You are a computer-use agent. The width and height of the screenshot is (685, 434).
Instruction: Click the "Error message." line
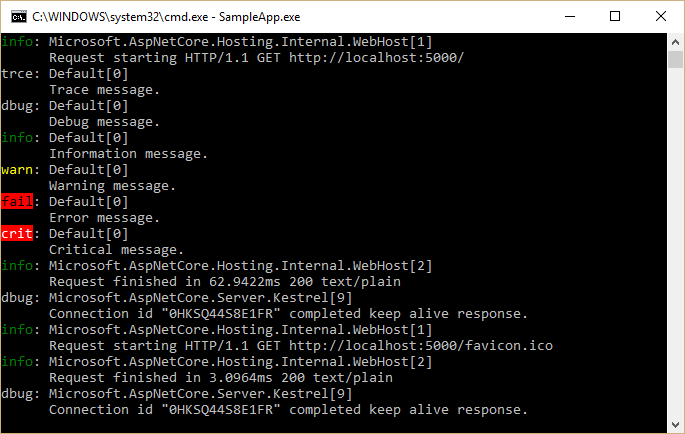tap(104, 217)
